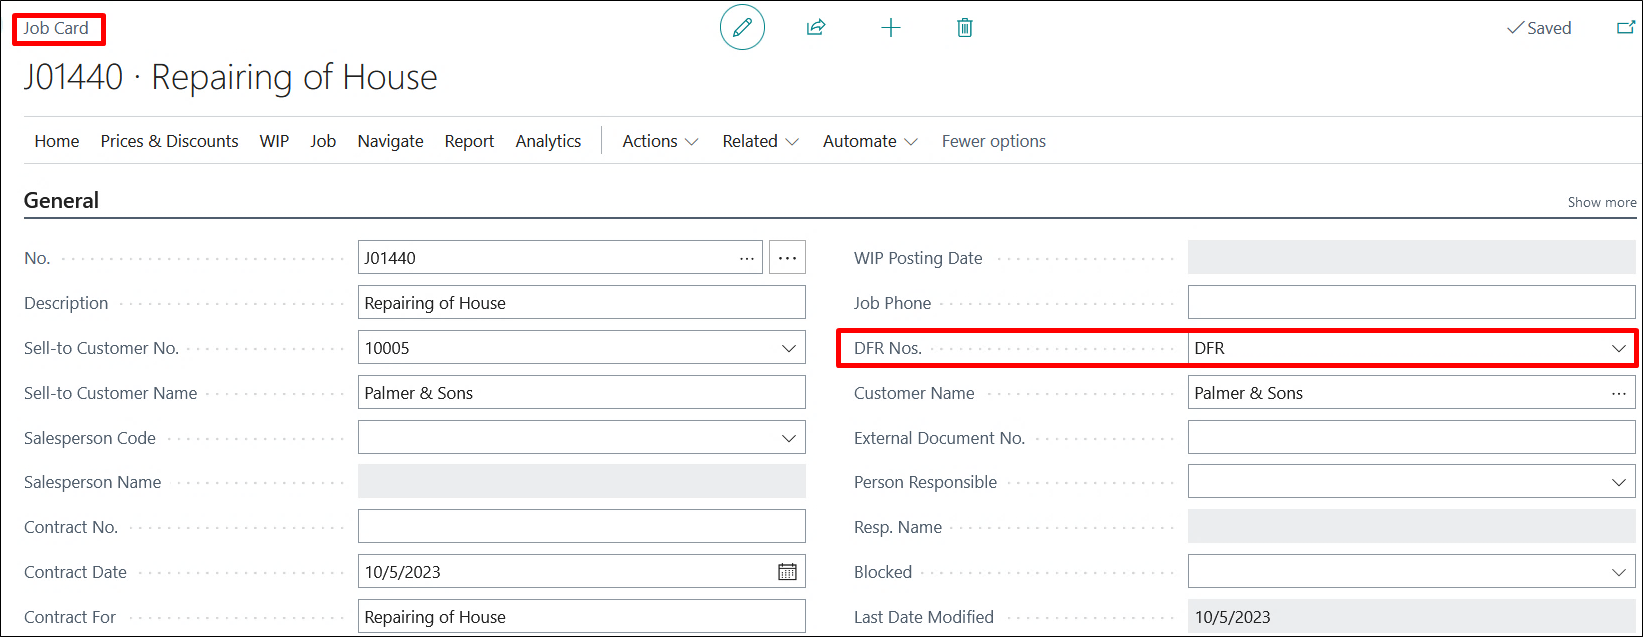Click ellipsis button beside No. field
This screenshot has width=1643, height=637.
pyautogui.click(x=787, y=258)
